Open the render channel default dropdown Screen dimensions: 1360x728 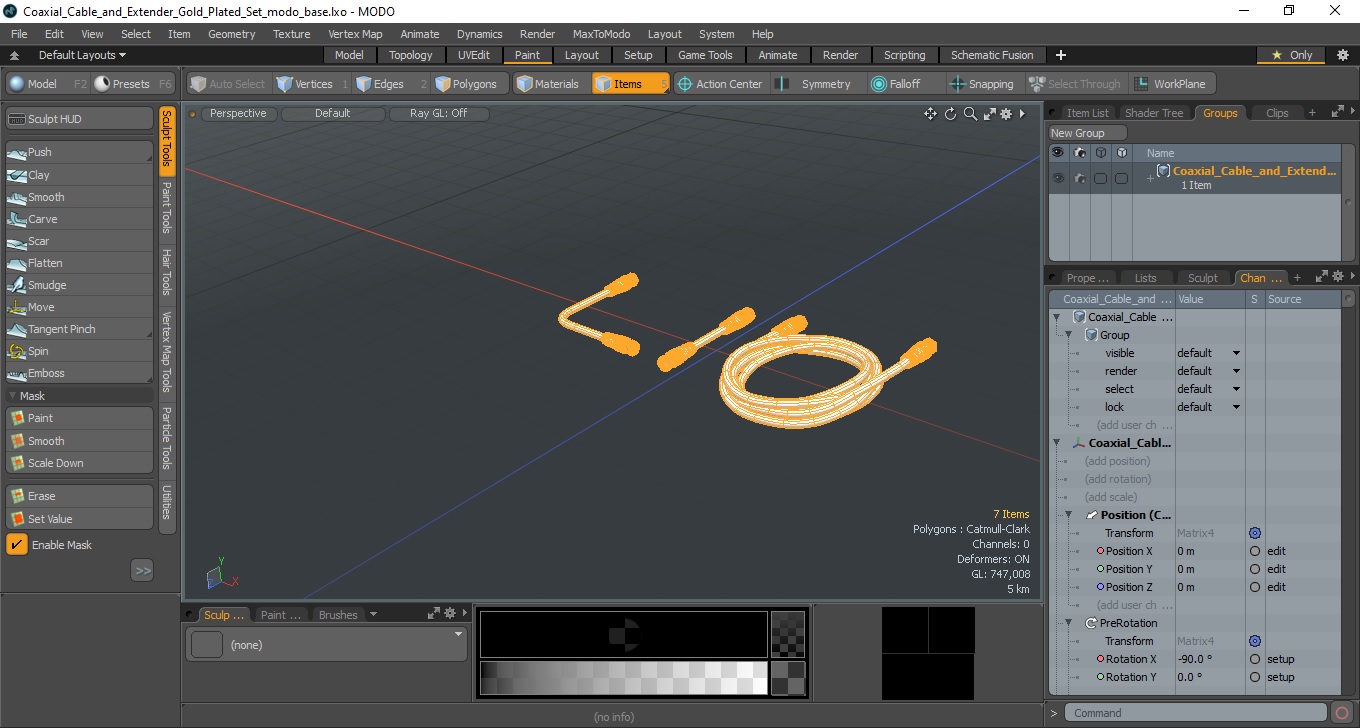coord(1209,371)
